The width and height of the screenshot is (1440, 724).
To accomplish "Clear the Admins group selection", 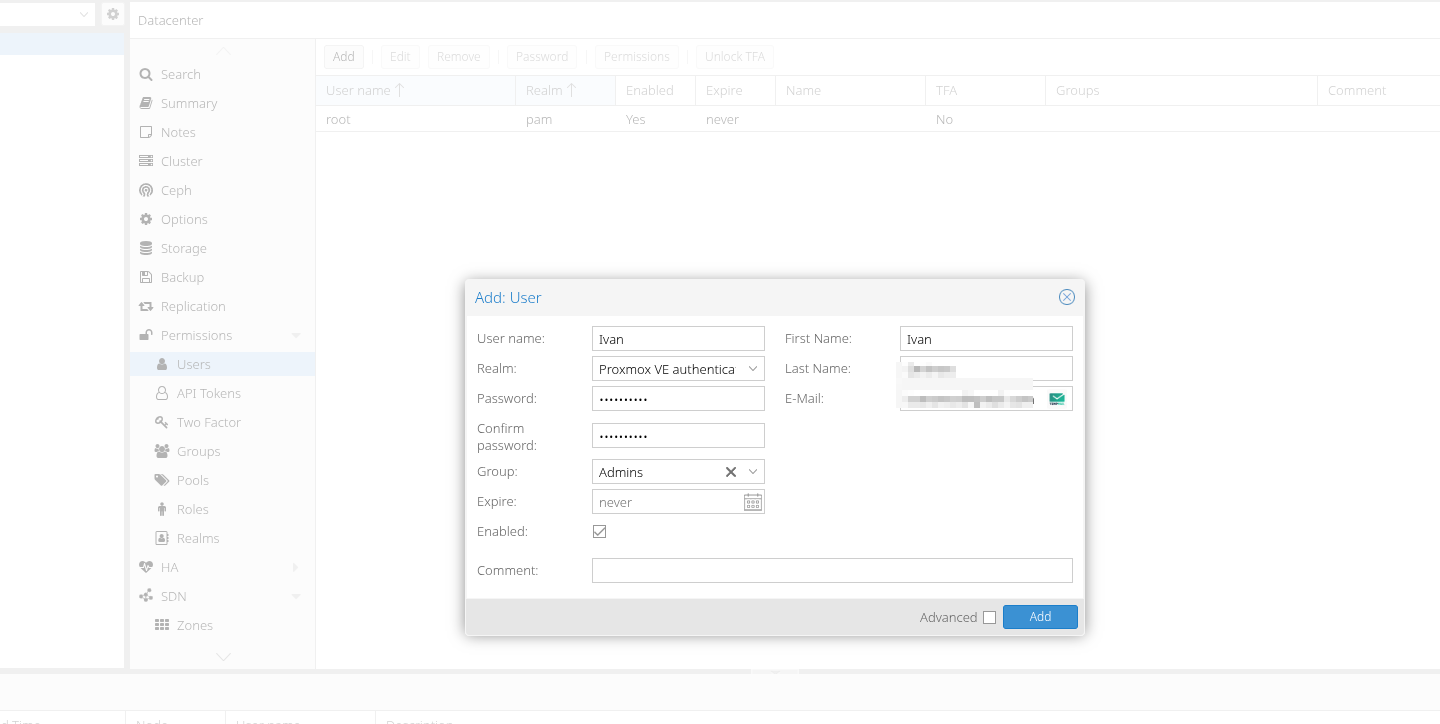I will pos(731,472).
